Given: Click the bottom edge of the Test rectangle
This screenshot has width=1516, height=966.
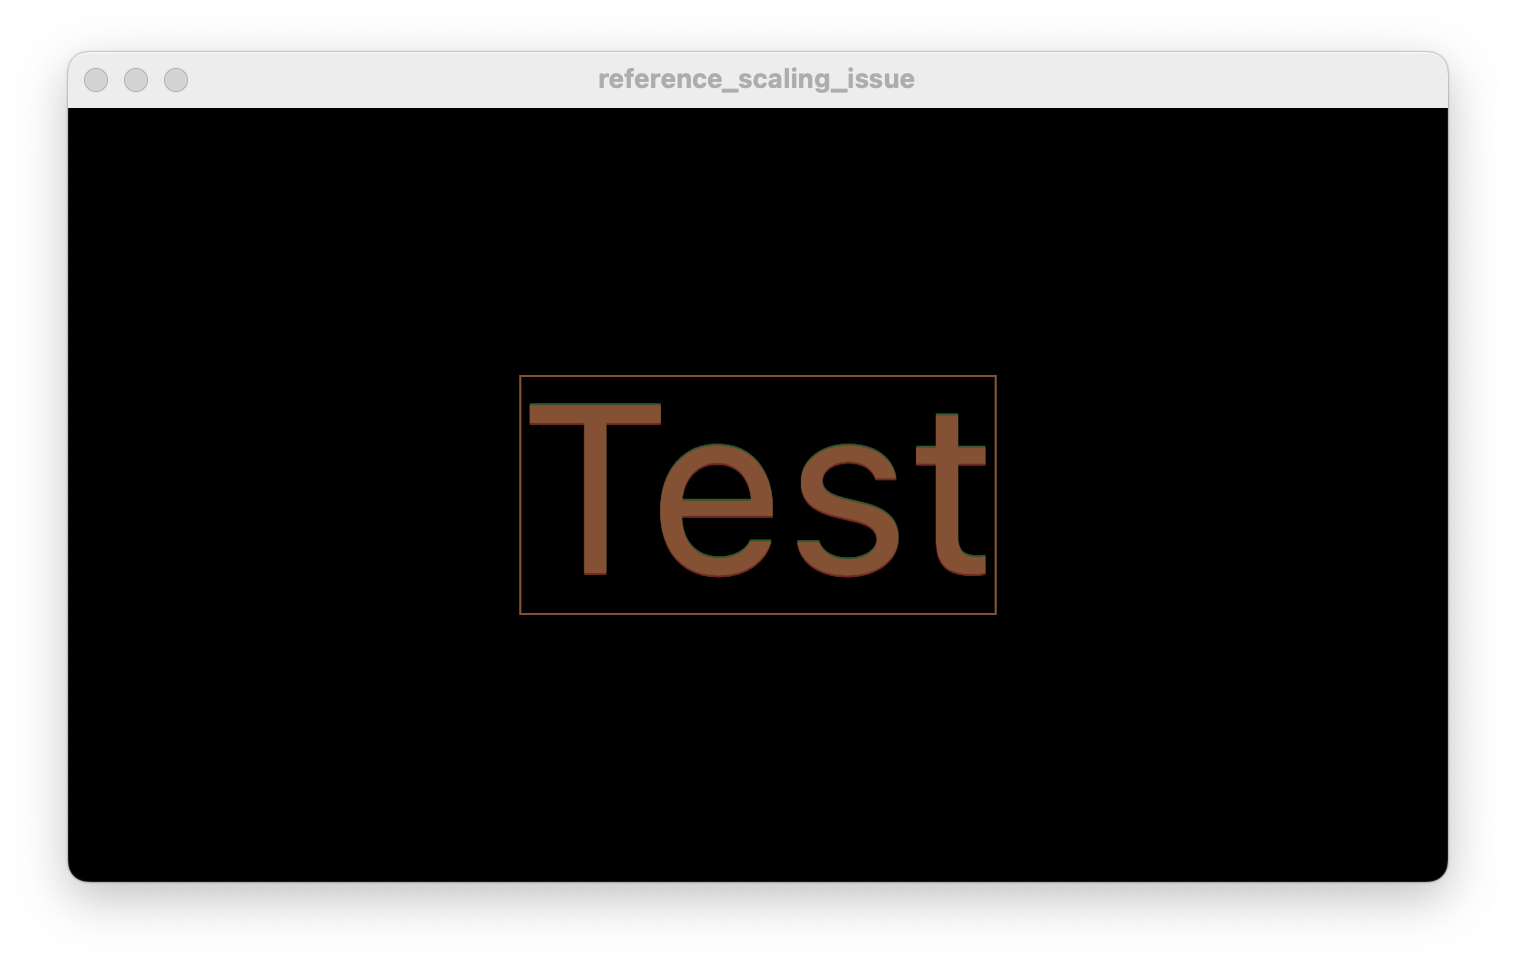Looking at the screenshot, I should (757, 613).
